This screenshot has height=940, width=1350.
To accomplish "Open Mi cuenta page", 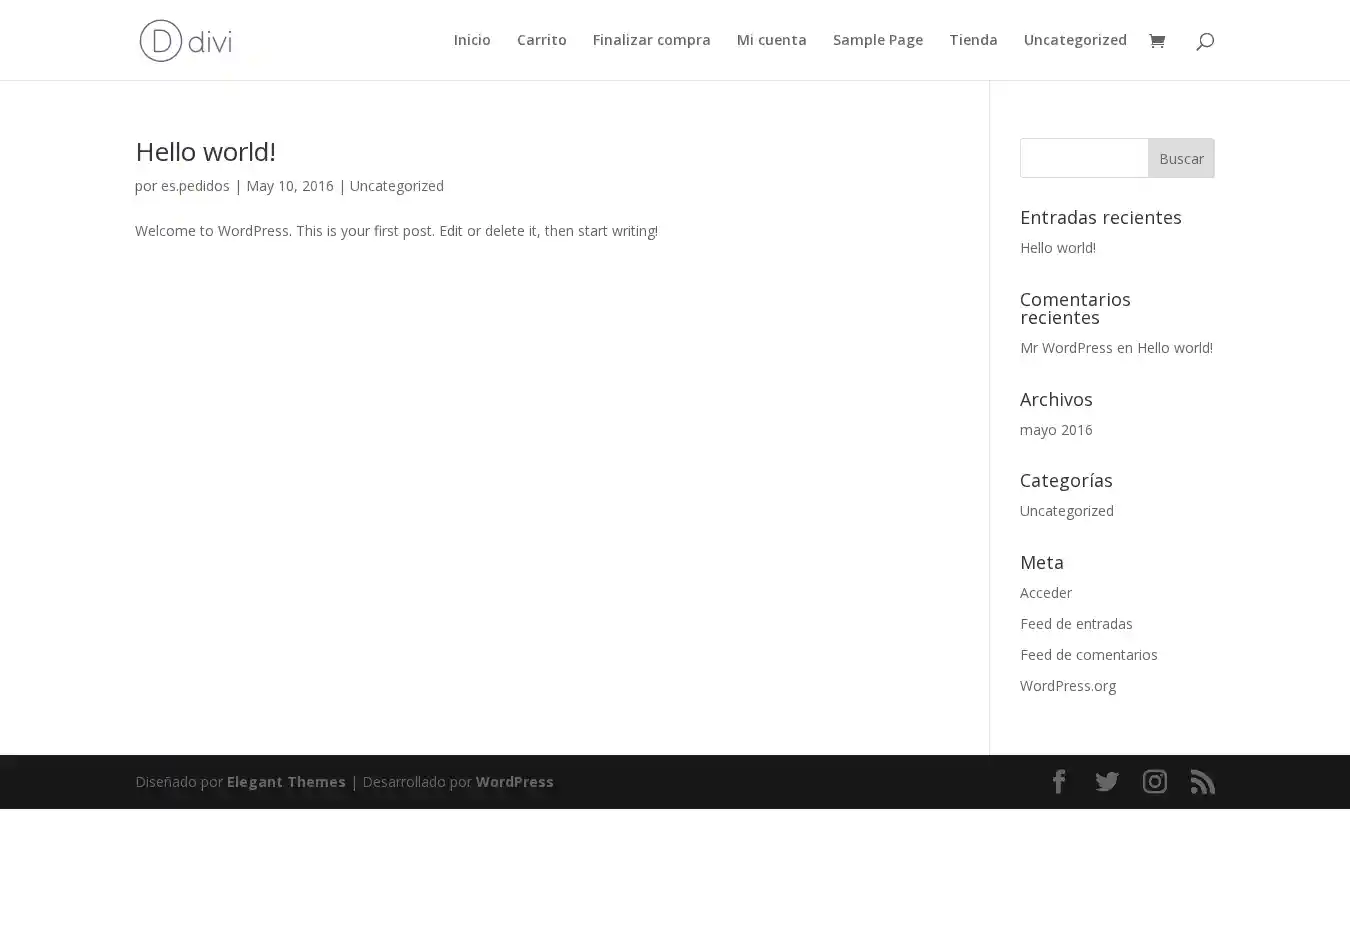I will (771, 40).
